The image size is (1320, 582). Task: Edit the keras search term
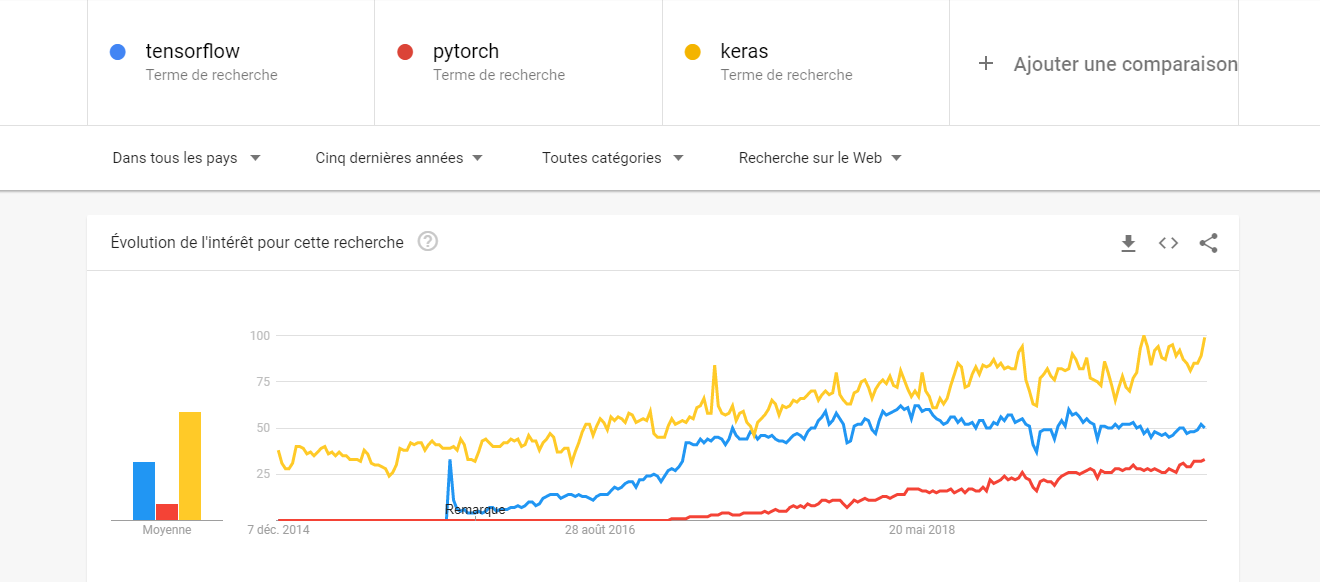[x=744, y=51]
